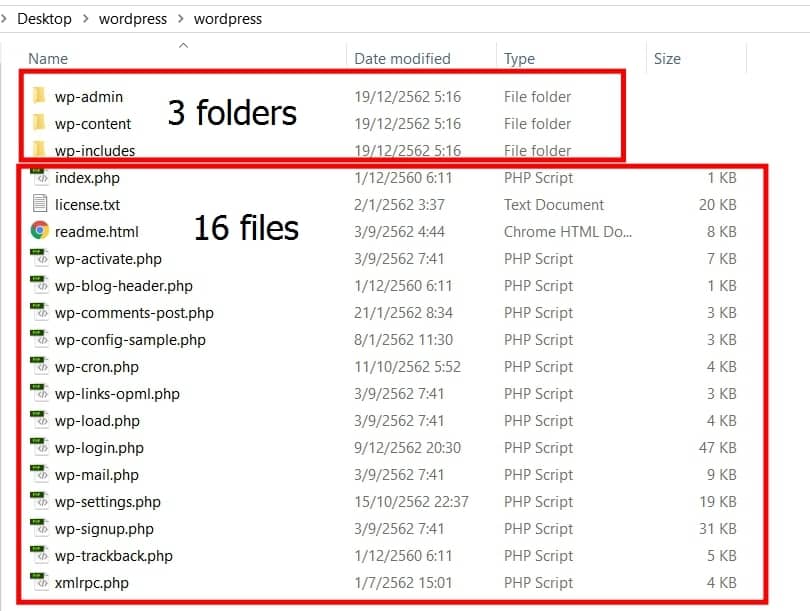Click the wp-signup.php file icon

[39, 527]
